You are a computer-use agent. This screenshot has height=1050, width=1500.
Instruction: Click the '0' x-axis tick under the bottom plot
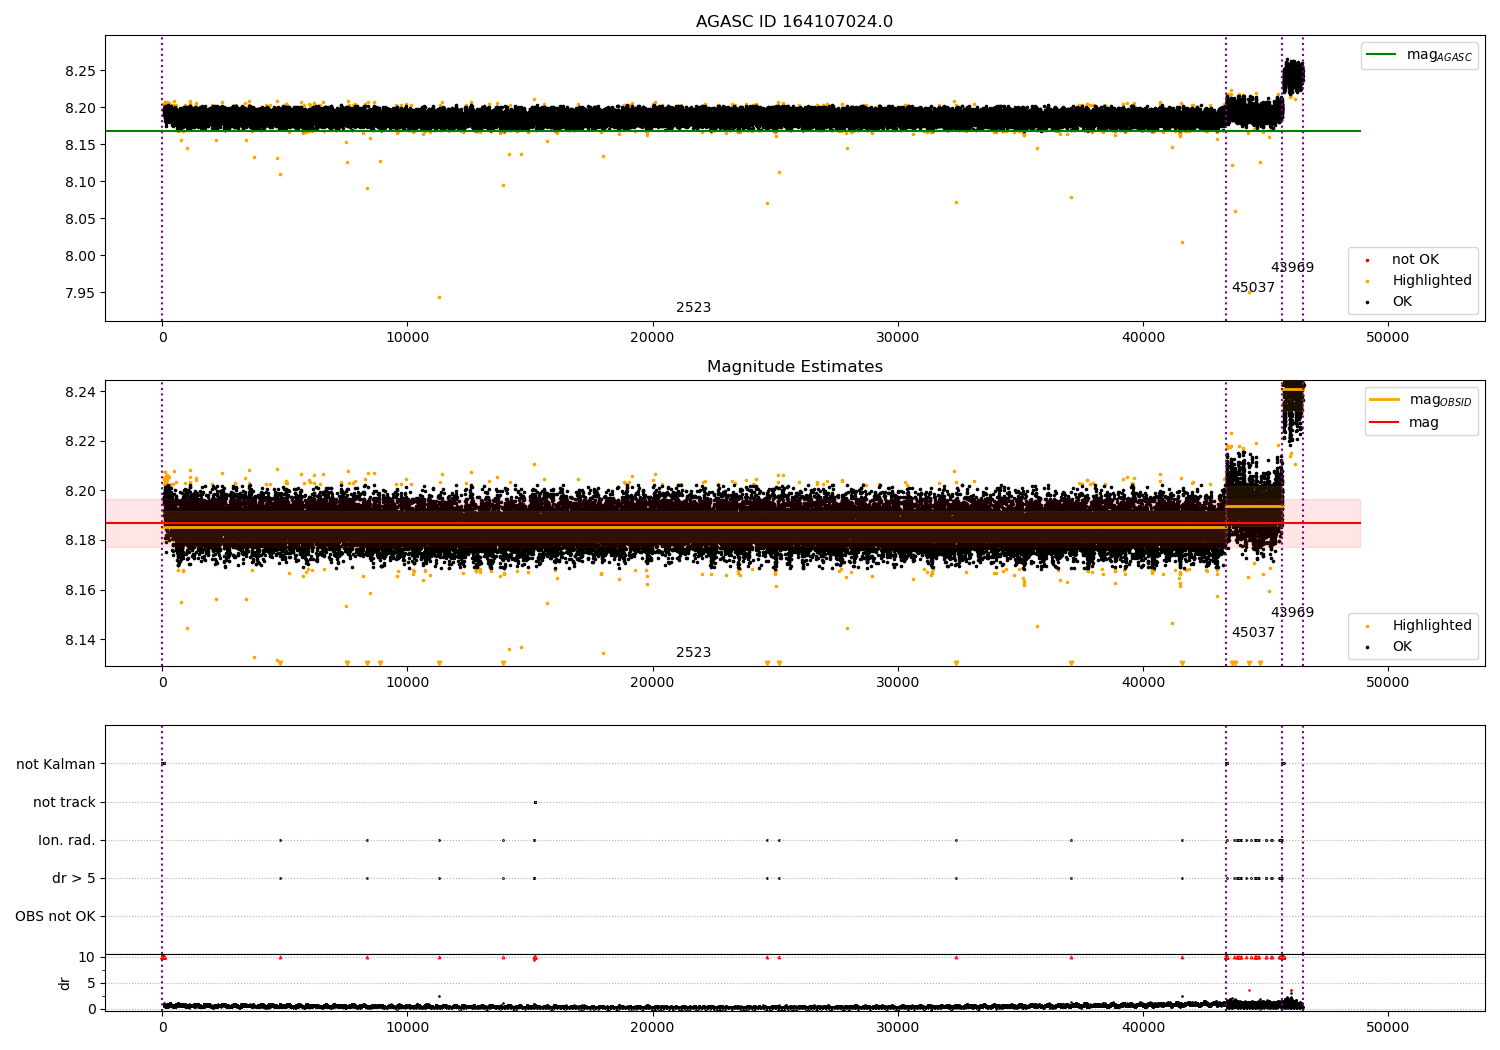tap(162, 1028)
